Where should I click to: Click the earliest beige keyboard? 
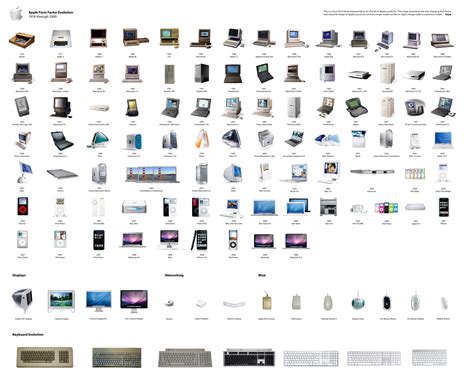[x=45, y=357]
